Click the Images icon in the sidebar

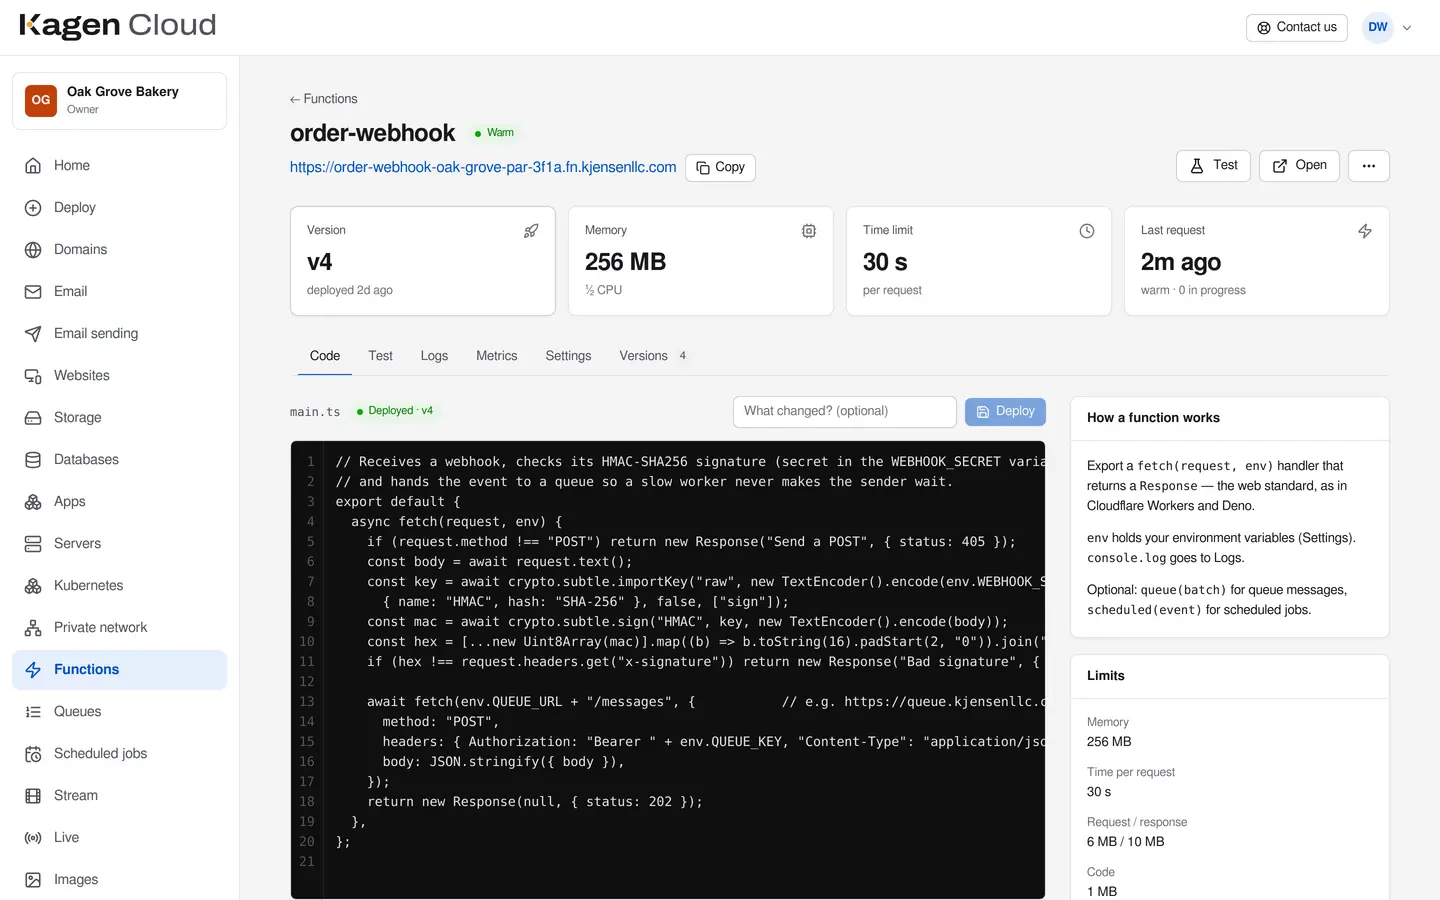coord(33,880)
